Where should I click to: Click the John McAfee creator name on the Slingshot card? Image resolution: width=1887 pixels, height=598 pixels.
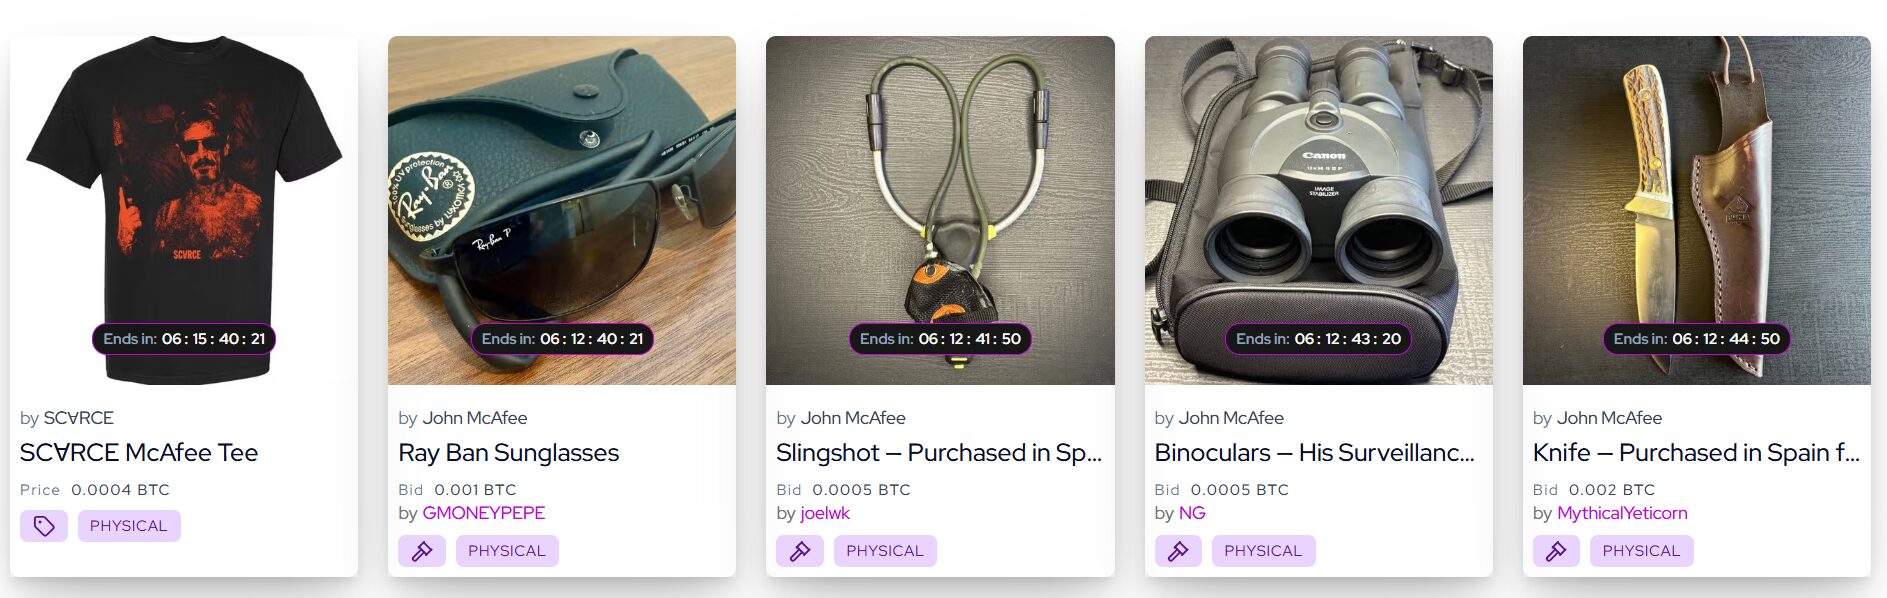853,418
